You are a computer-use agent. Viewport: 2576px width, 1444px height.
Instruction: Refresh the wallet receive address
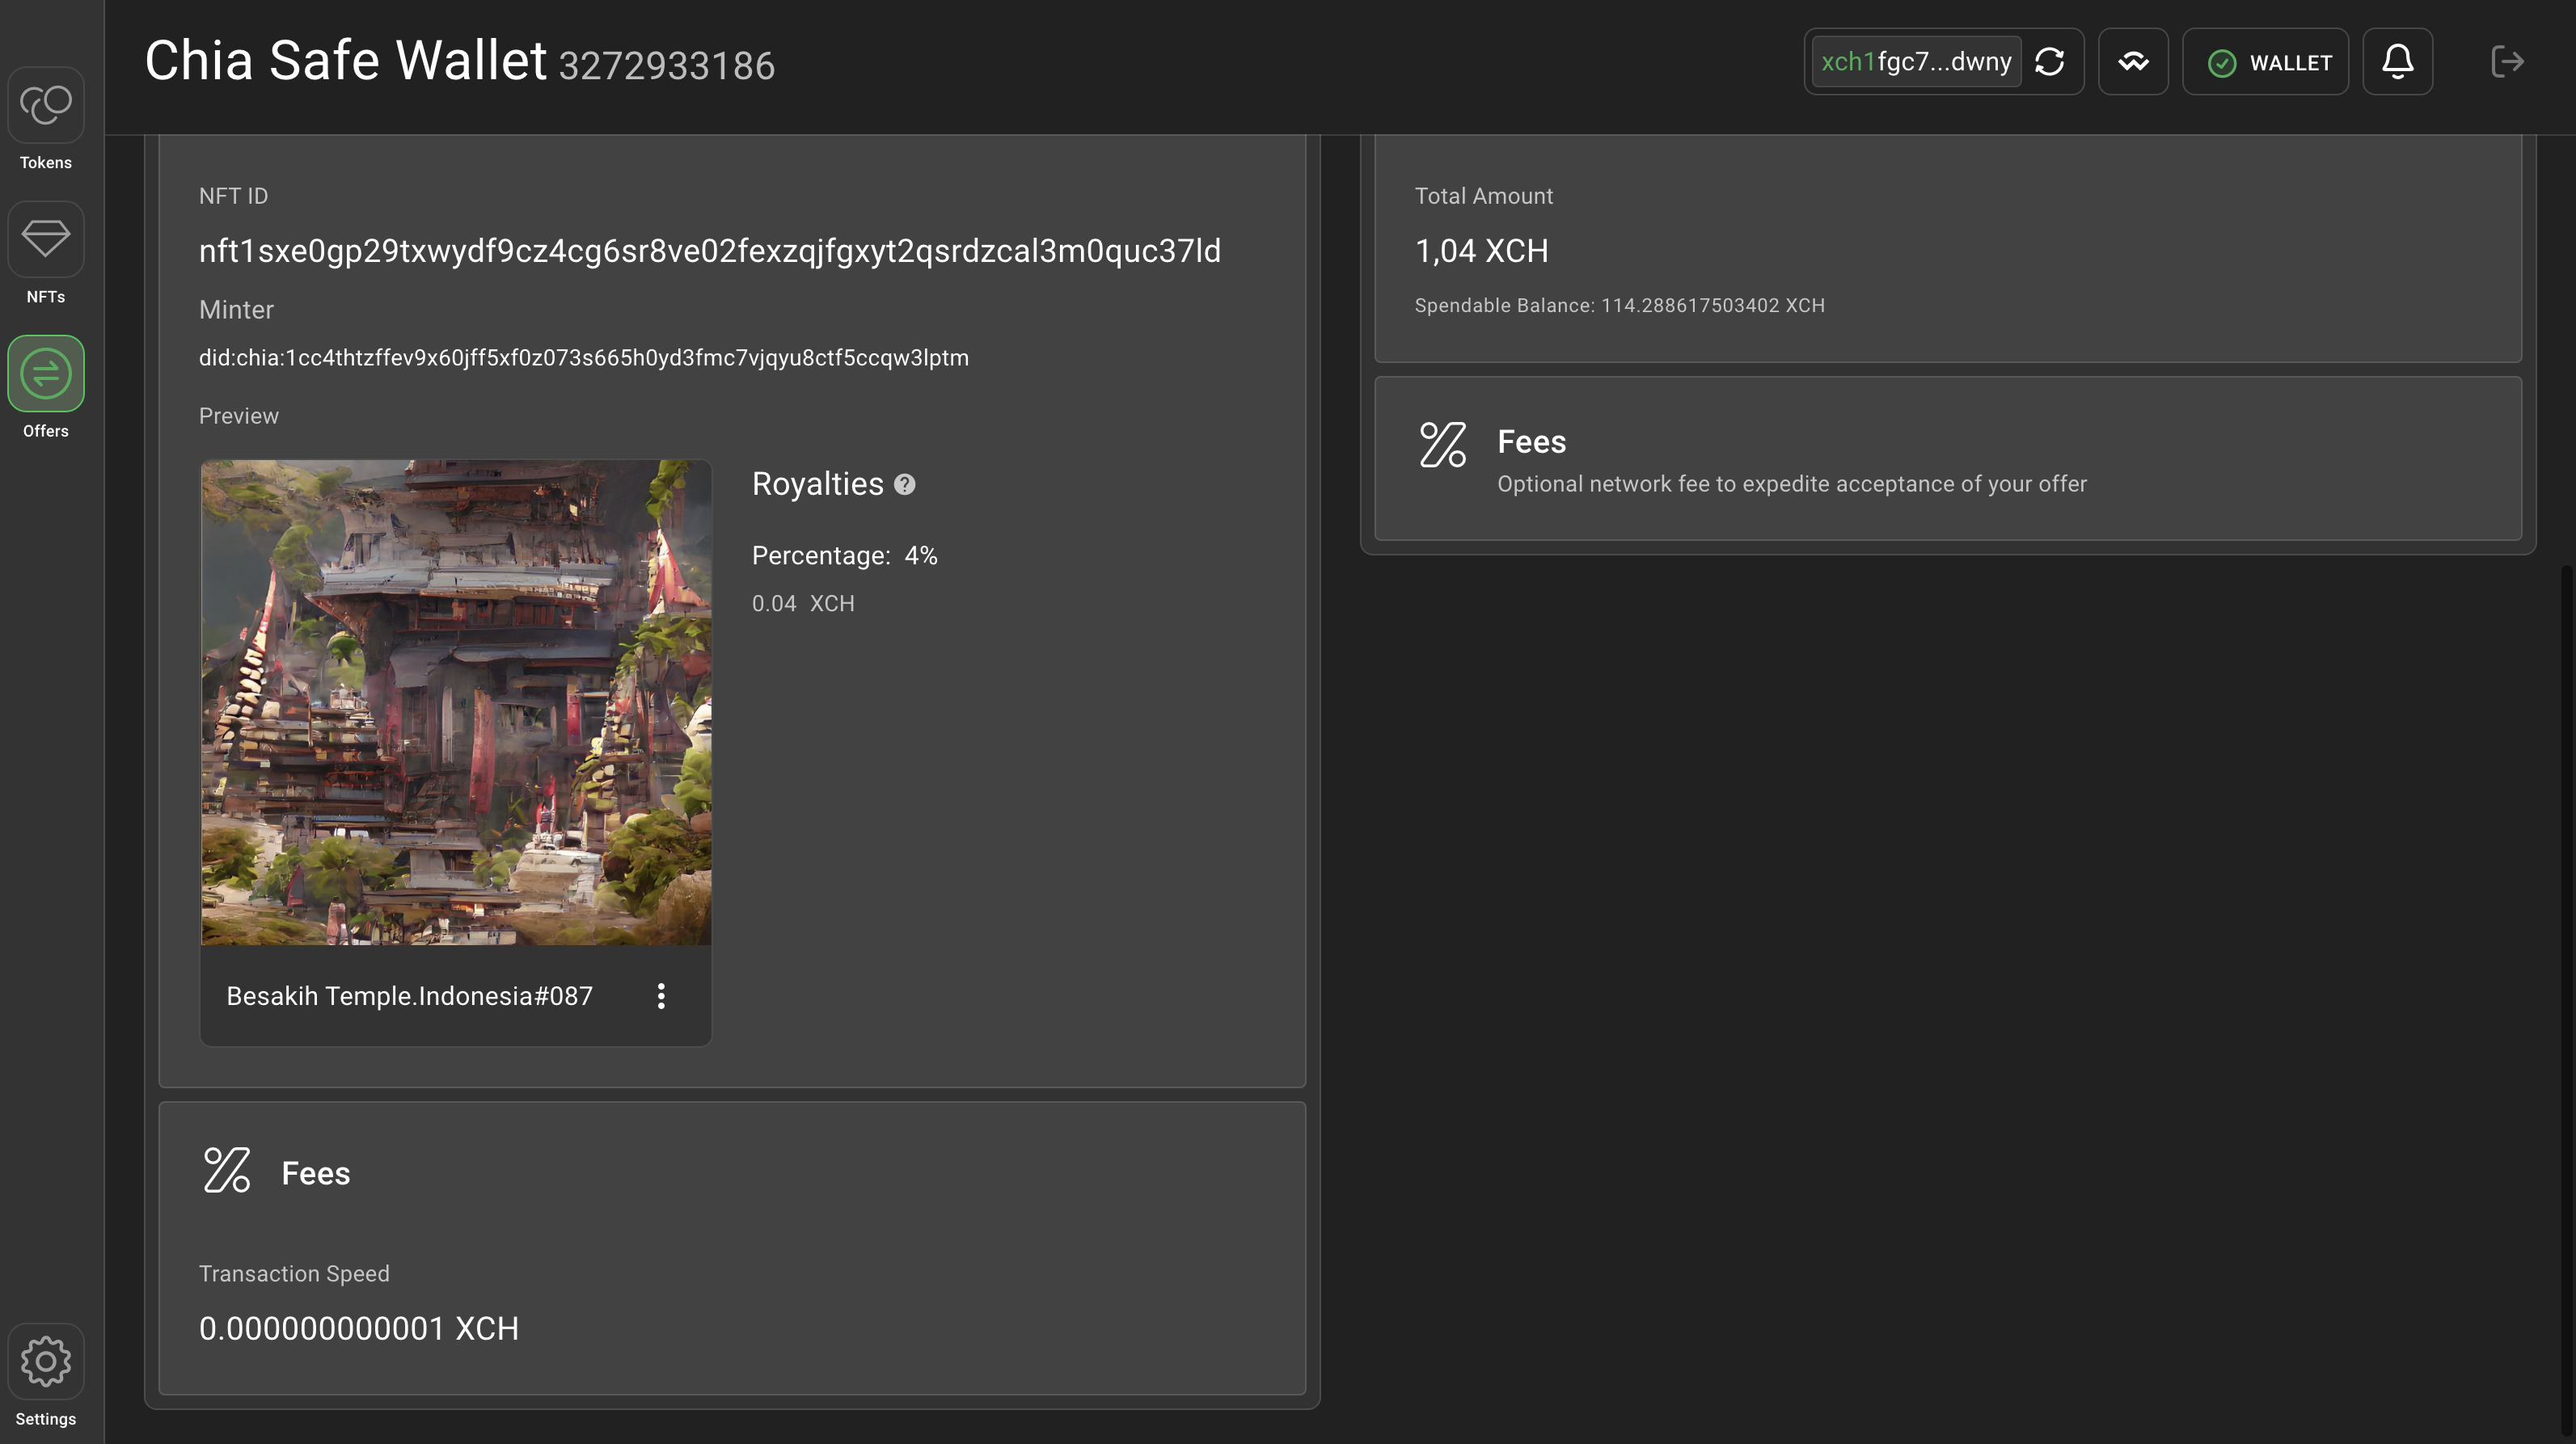(2050, 61)
